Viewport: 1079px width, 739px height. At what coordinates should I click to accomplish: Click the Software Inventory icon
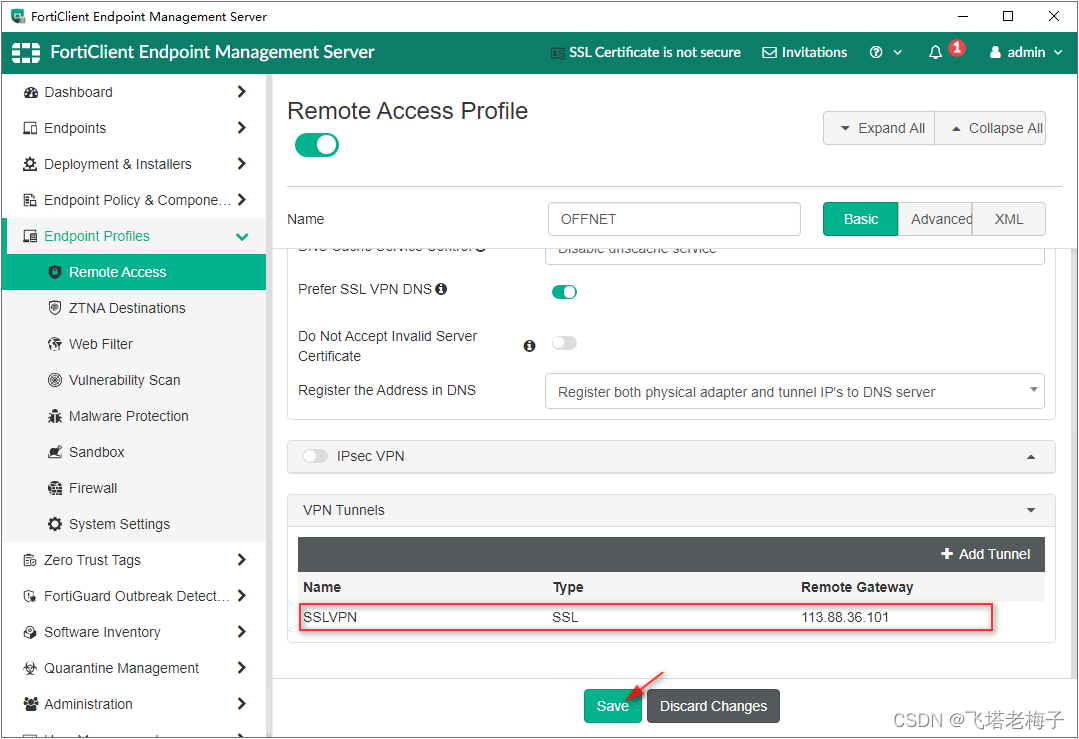pyautogui.click(x=30, y=632)
